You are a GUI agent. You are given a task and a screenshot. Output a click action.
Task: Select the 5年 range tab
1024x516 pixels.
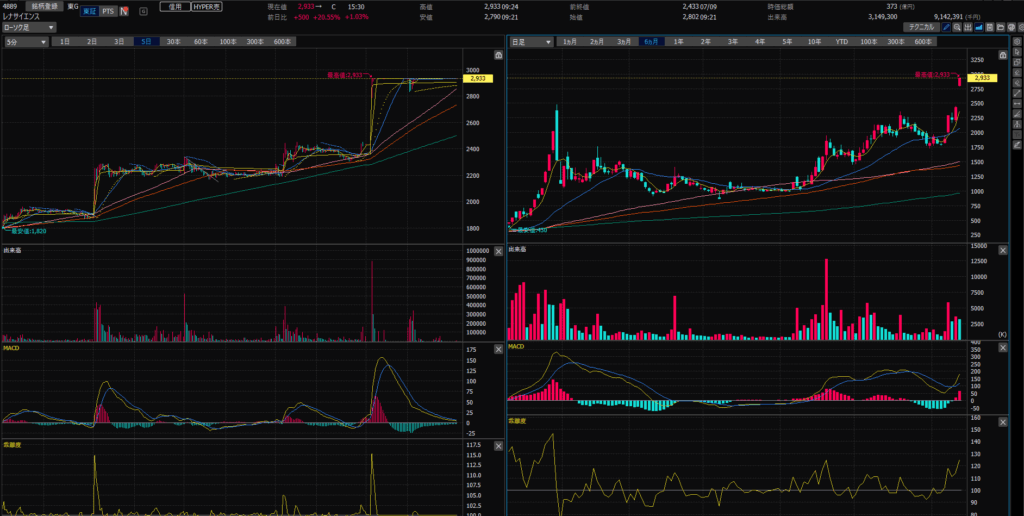788,42
